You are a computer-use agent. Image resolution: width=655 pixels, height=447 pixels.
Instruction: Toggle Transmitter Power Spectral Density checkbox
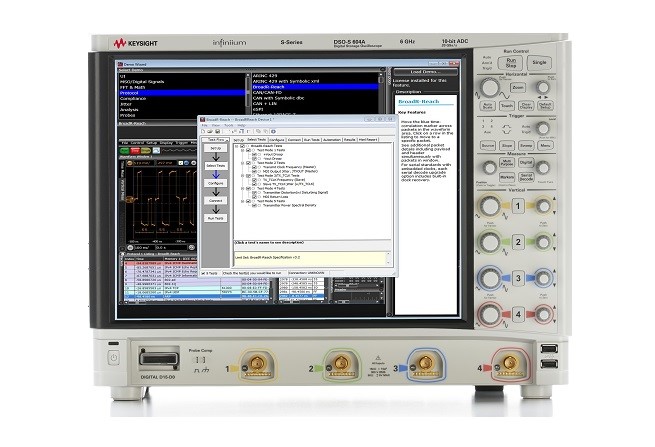(254, 206)
